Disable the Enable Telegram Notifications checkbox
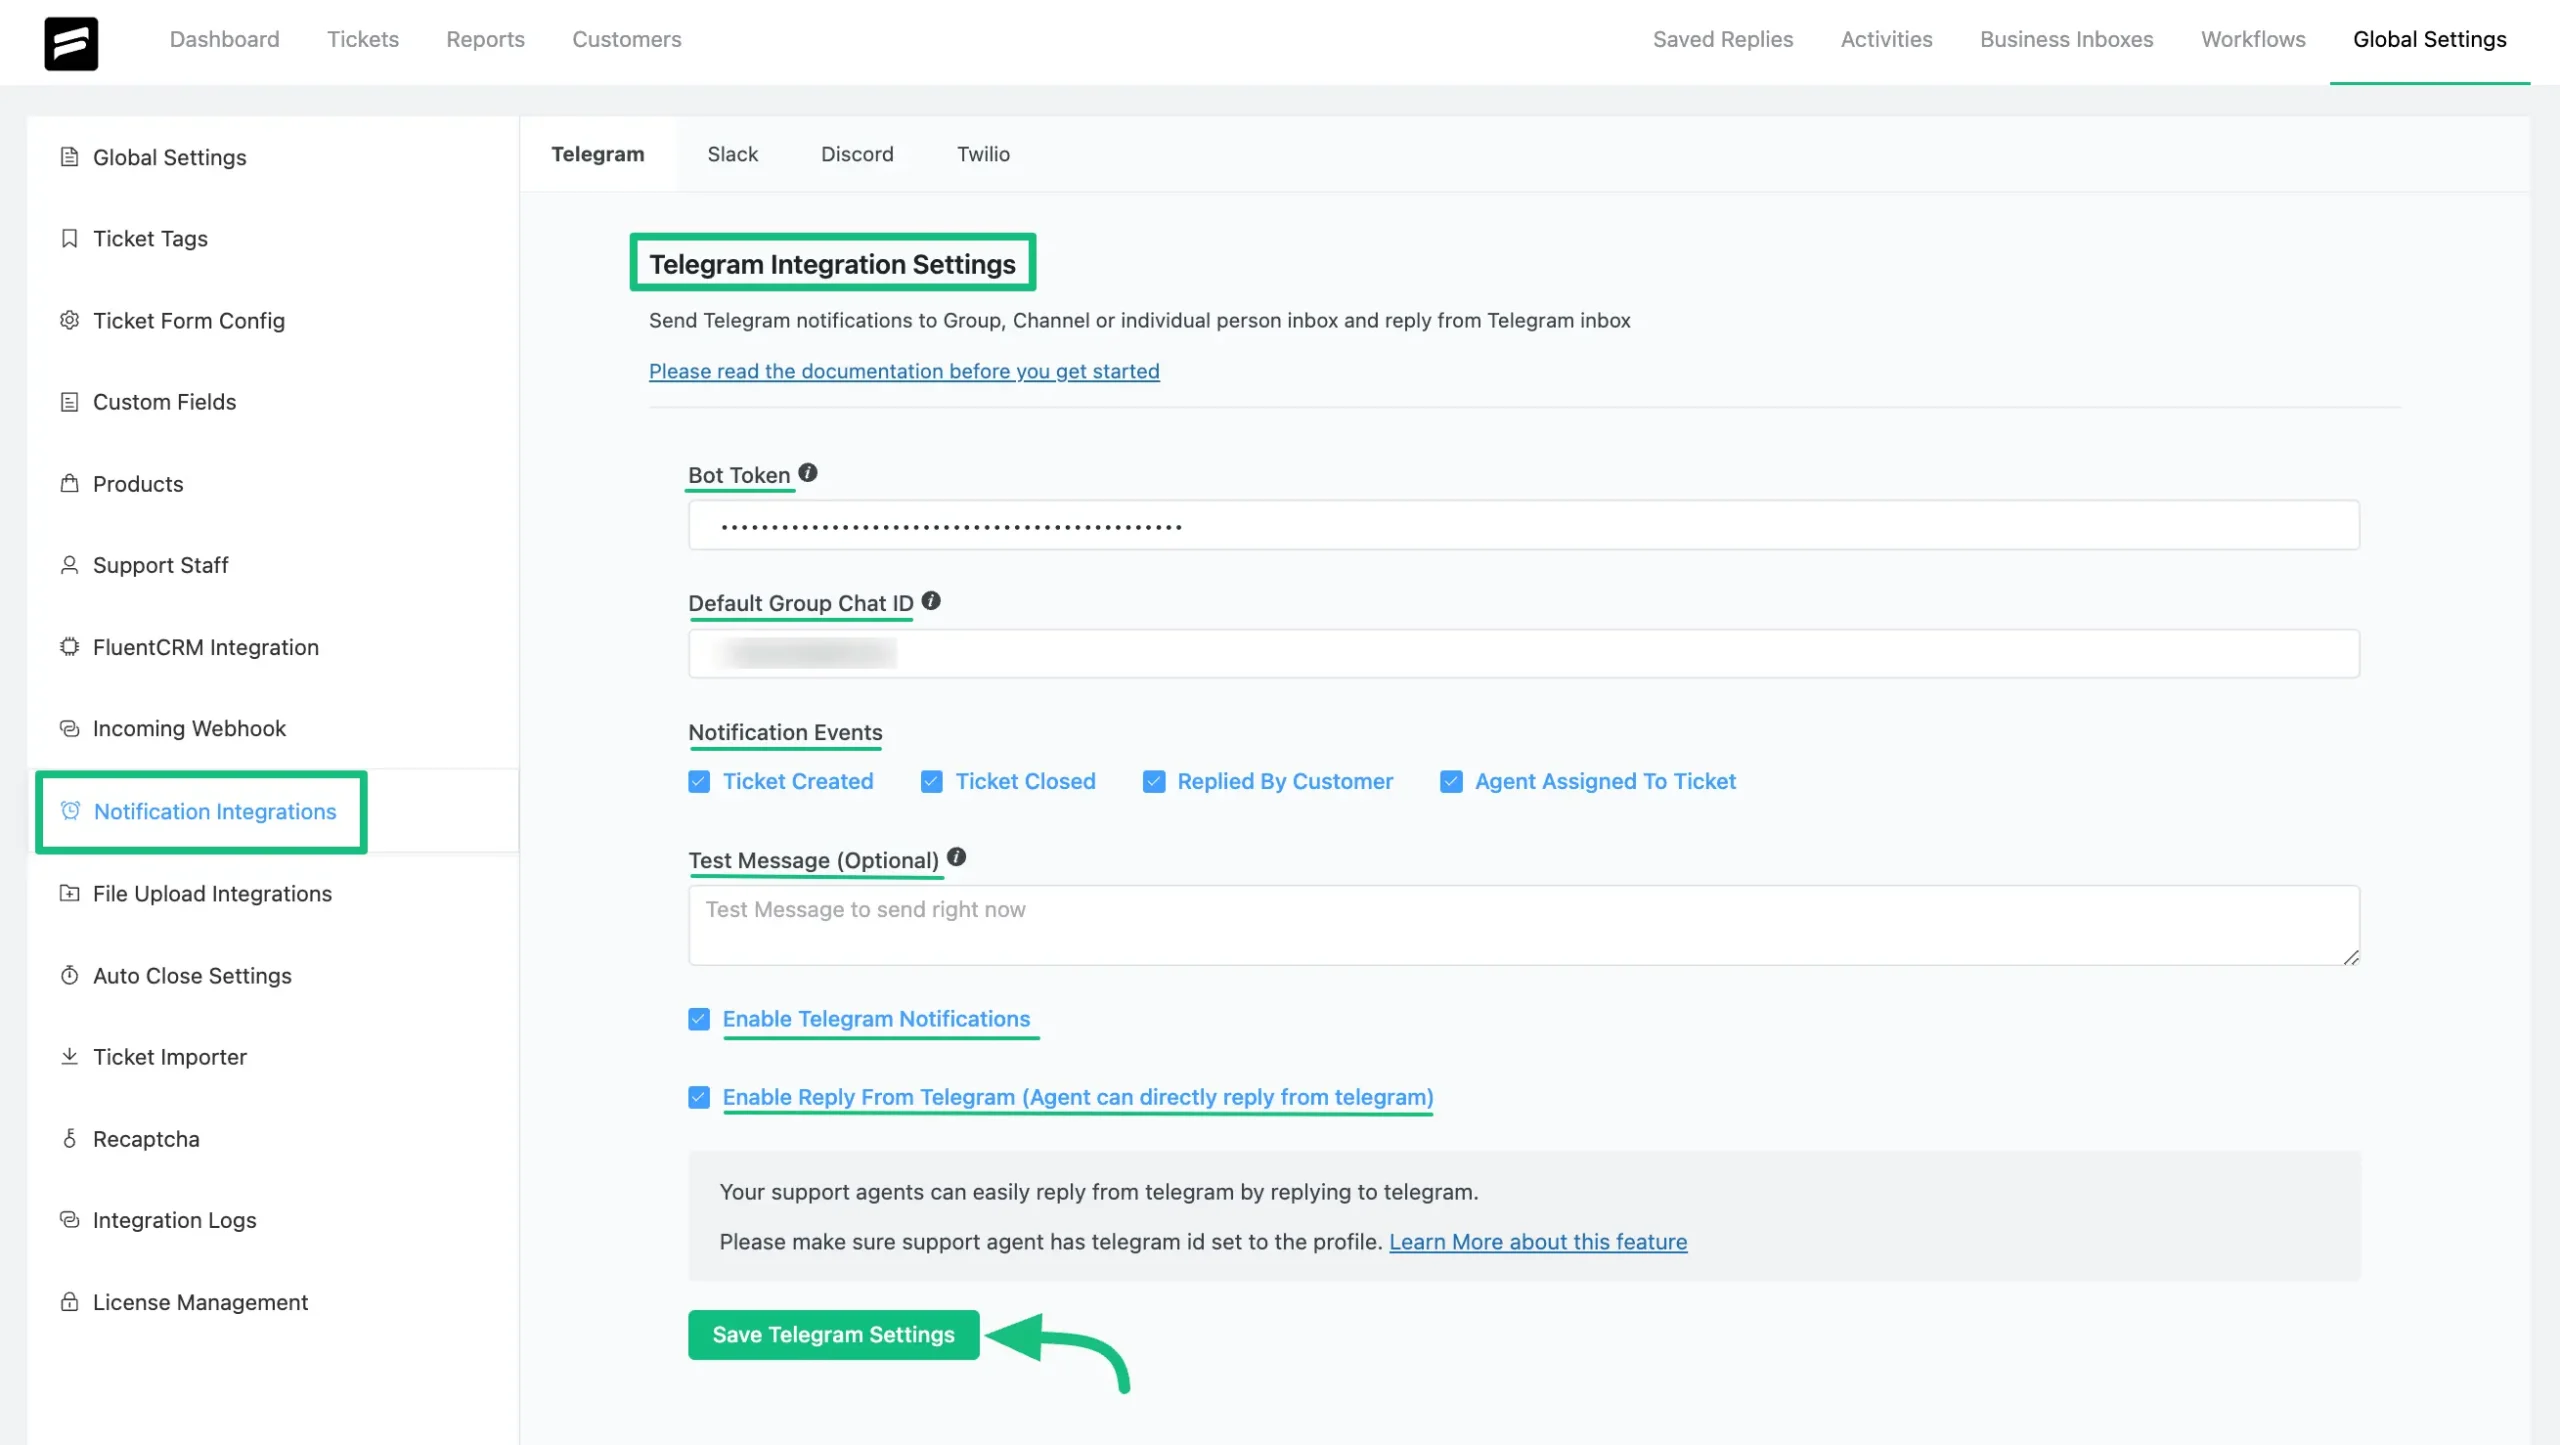 [x=699, y=1019]
